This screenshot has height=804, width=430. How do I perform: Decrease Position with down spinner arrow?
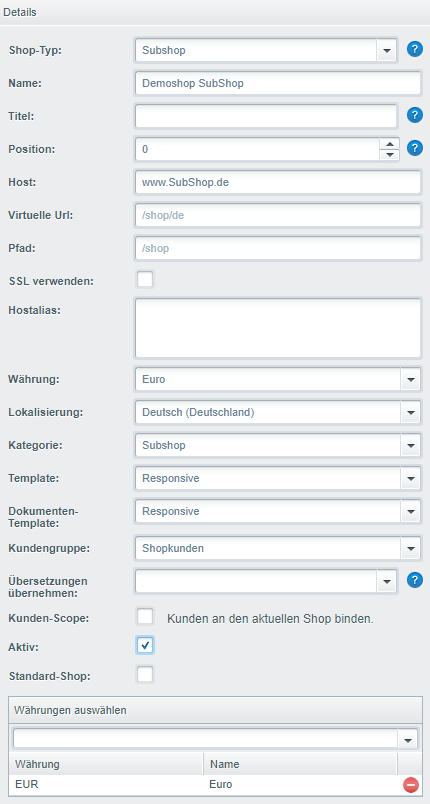coord(390,154)
